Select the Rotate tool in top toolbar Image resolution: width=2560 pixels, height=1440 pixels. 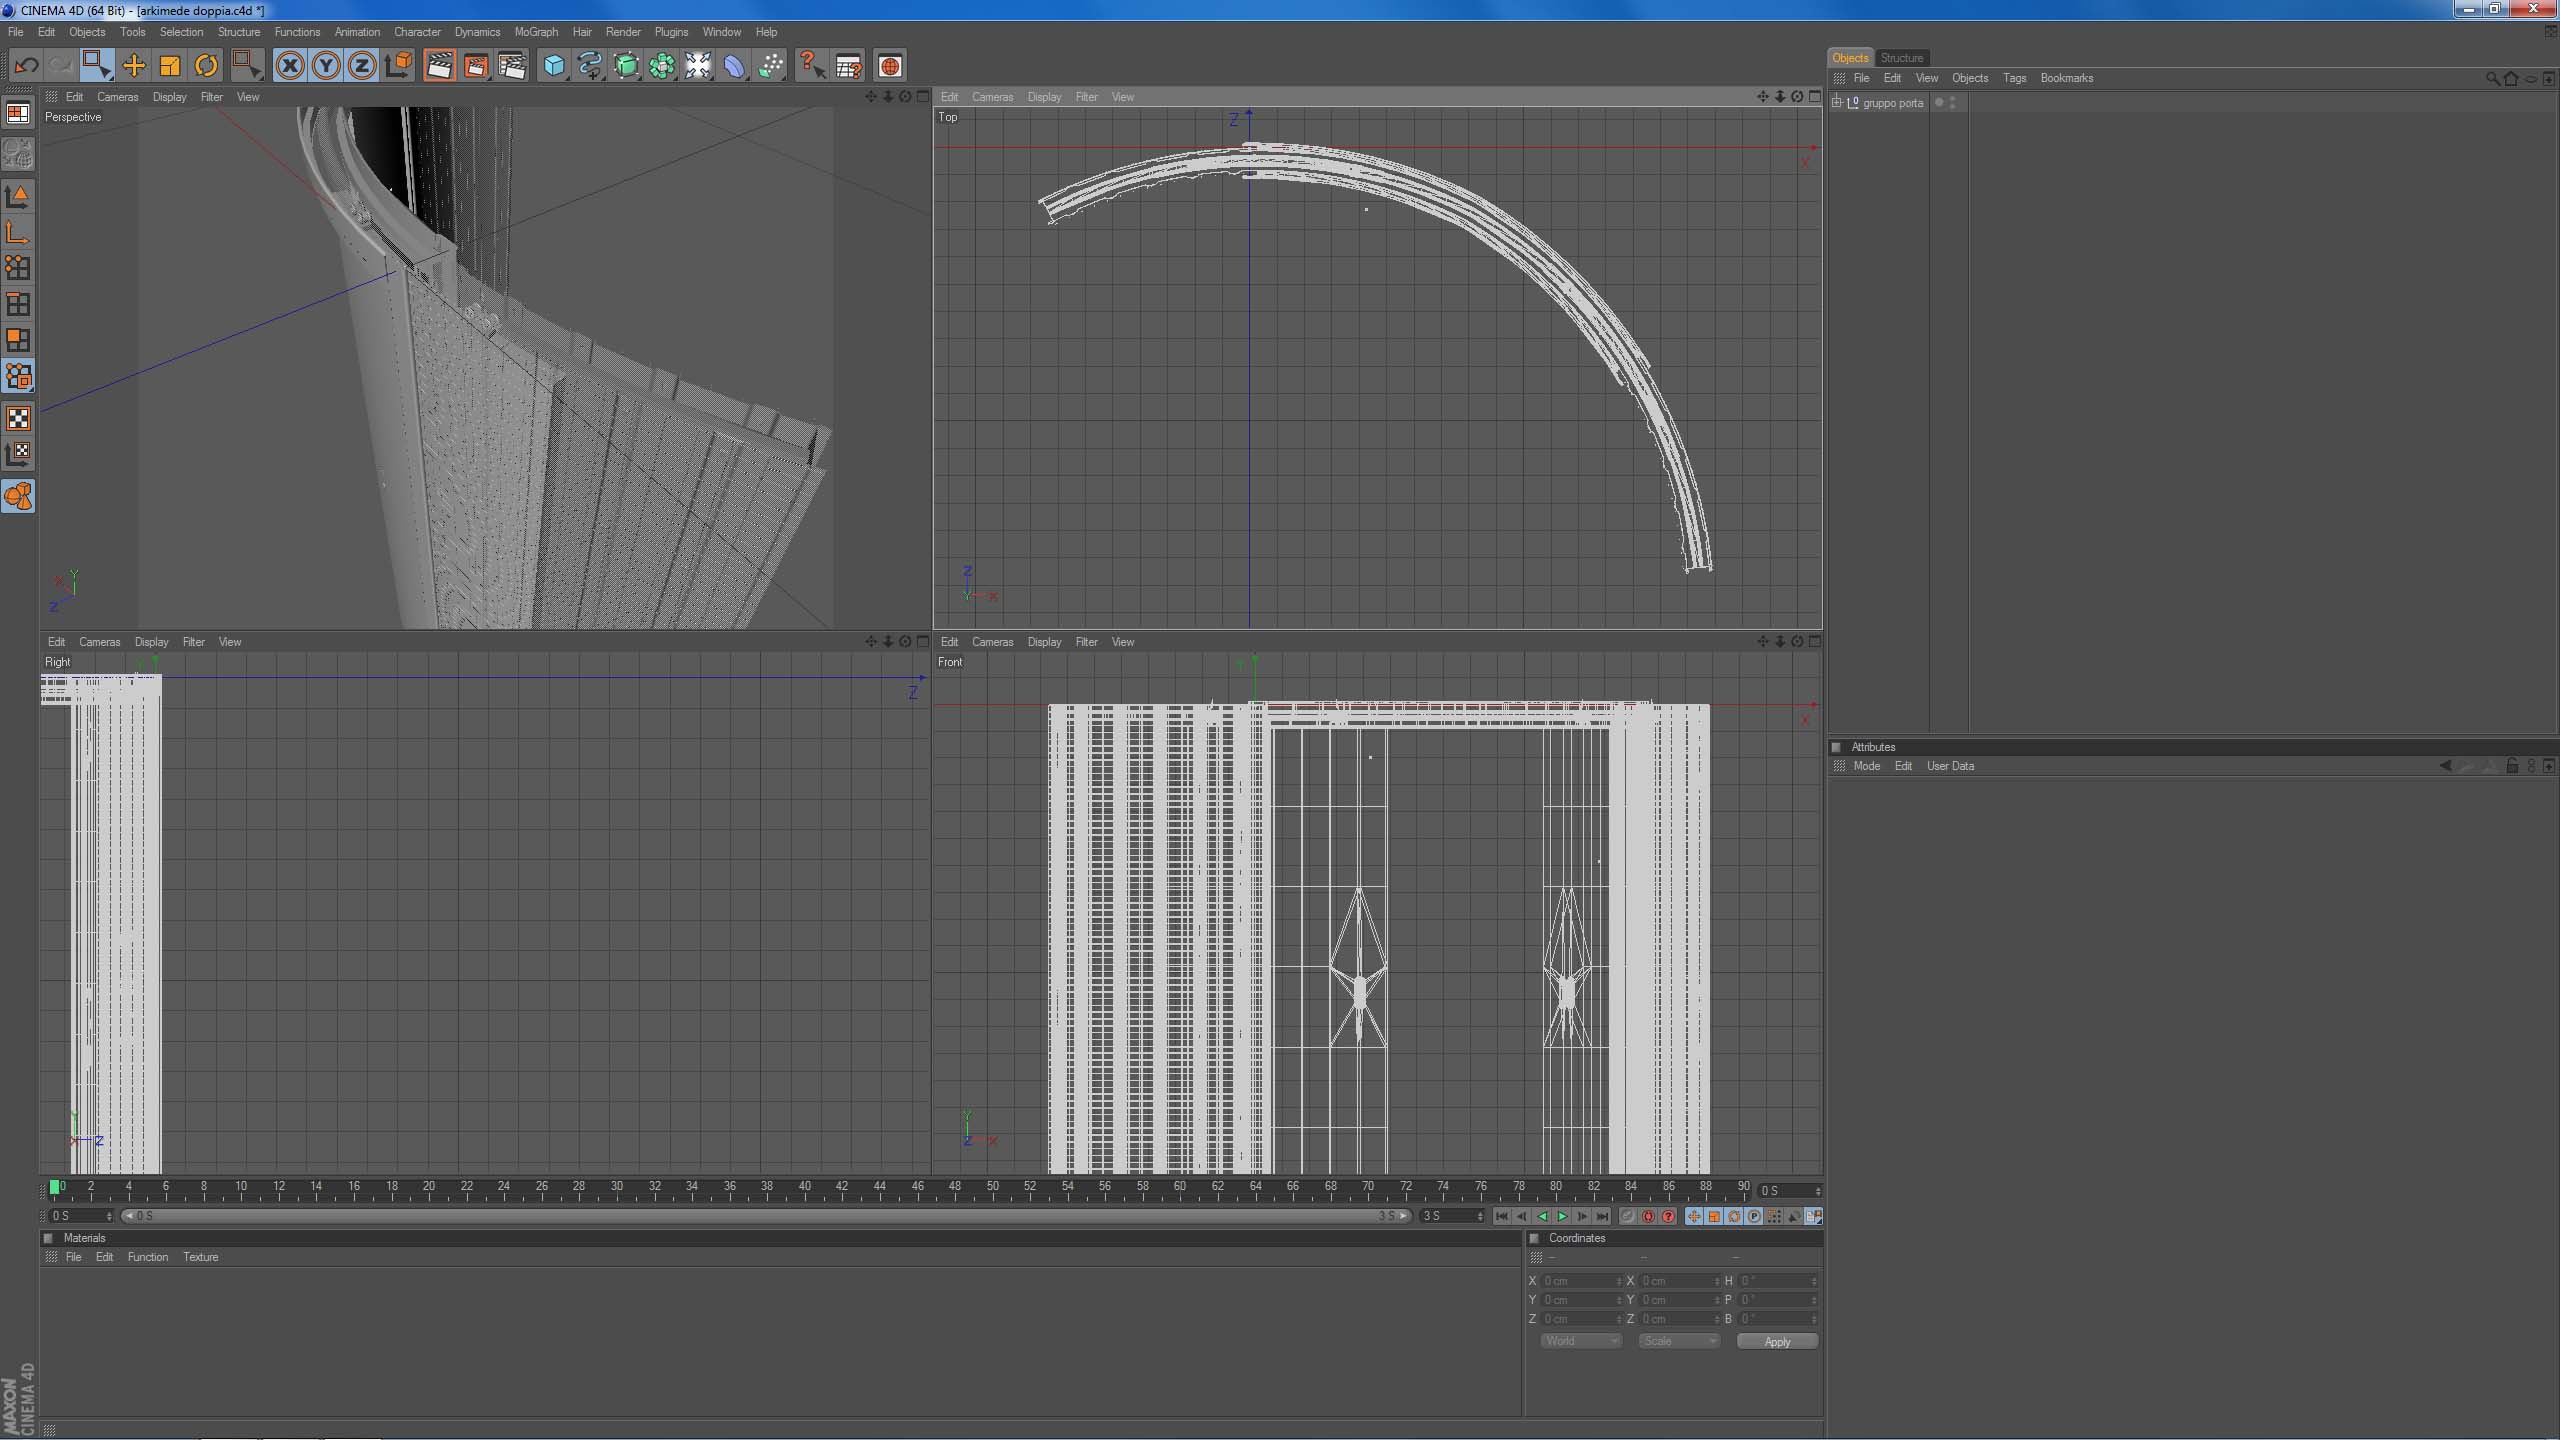(x=206, y=66)
